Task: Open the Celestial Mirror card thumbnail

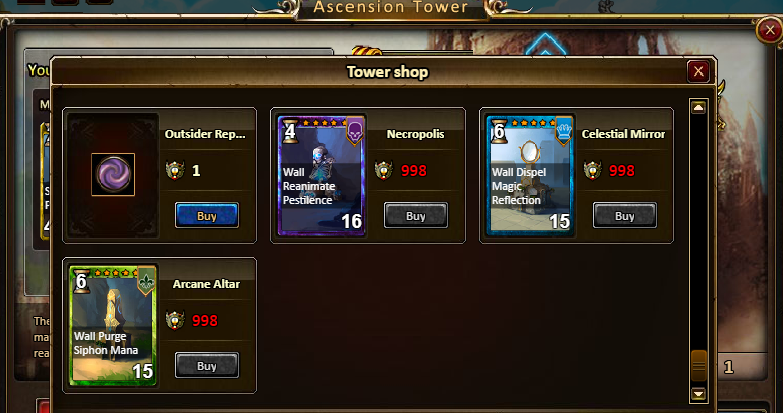Action: [x=530, y=175]
